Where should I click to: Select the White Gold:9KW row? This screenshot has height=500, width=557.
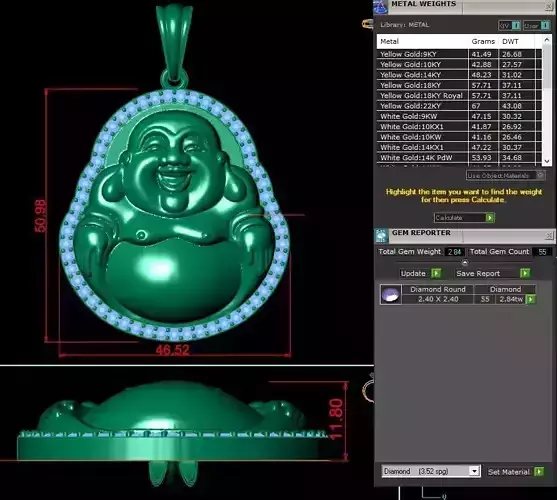coord(459,116)
